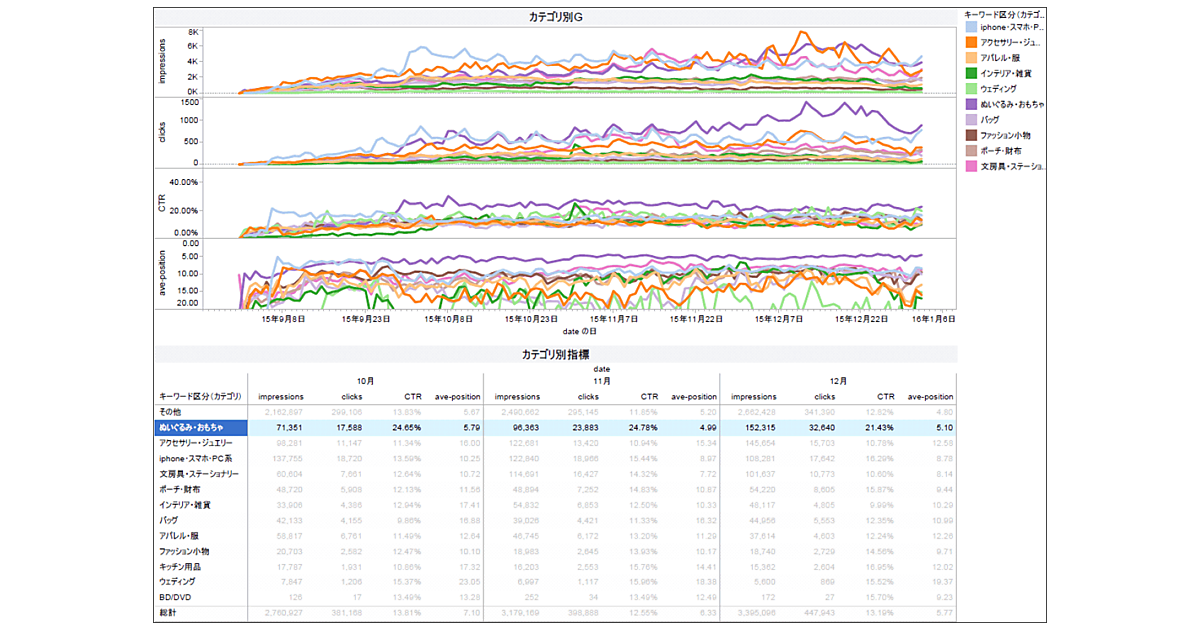
Task: Click the orange アクセサリー legend swatch
Action: (x=971, y=43)
